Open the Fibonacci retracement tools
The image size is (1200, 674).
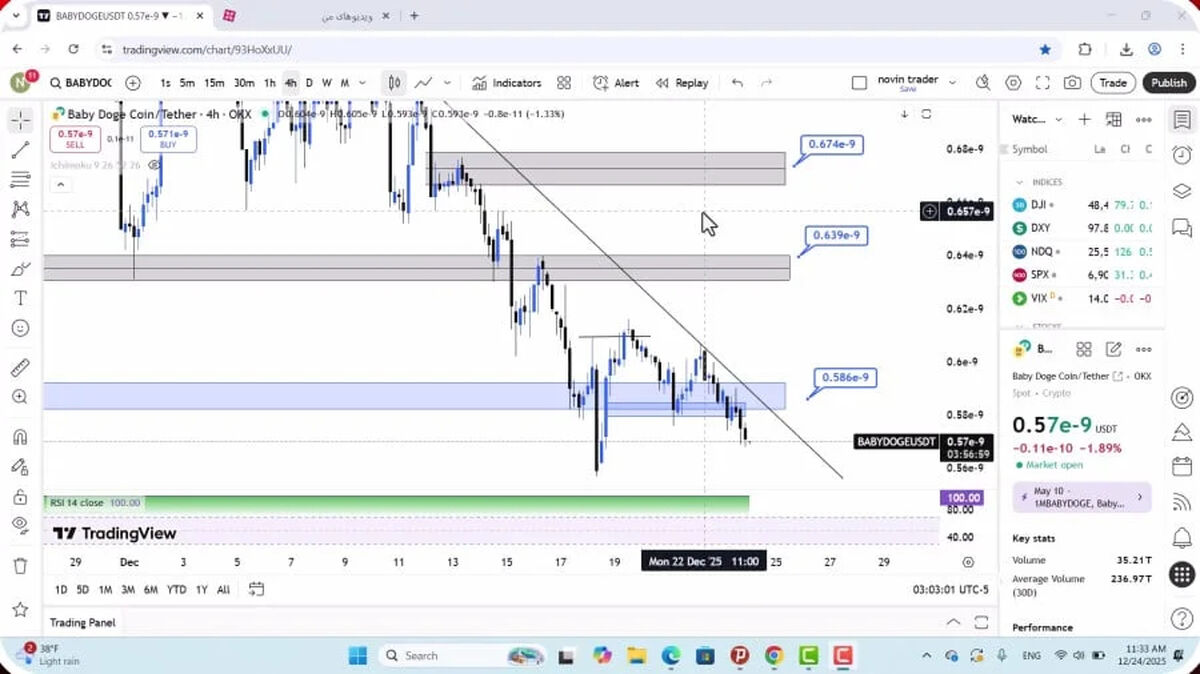click(x=20, y=180)
